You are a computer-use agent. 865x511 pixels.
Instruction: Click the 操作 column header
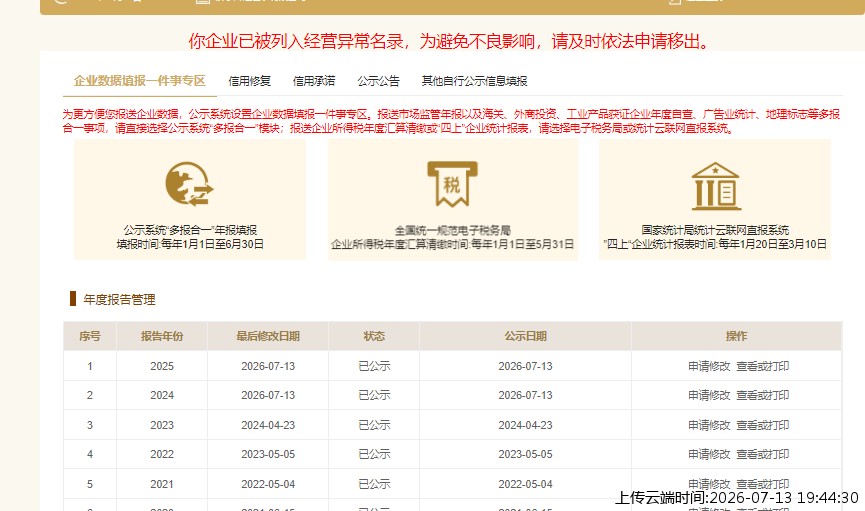(x=736, y=336)
